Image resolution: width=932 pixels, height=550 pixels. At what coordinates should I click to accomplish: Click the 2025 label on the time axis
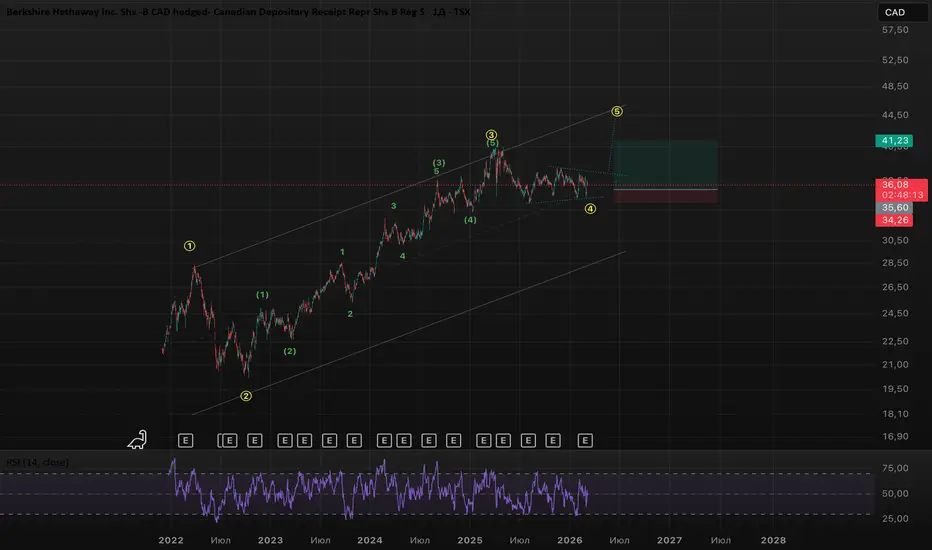click(x=470, y=540)
